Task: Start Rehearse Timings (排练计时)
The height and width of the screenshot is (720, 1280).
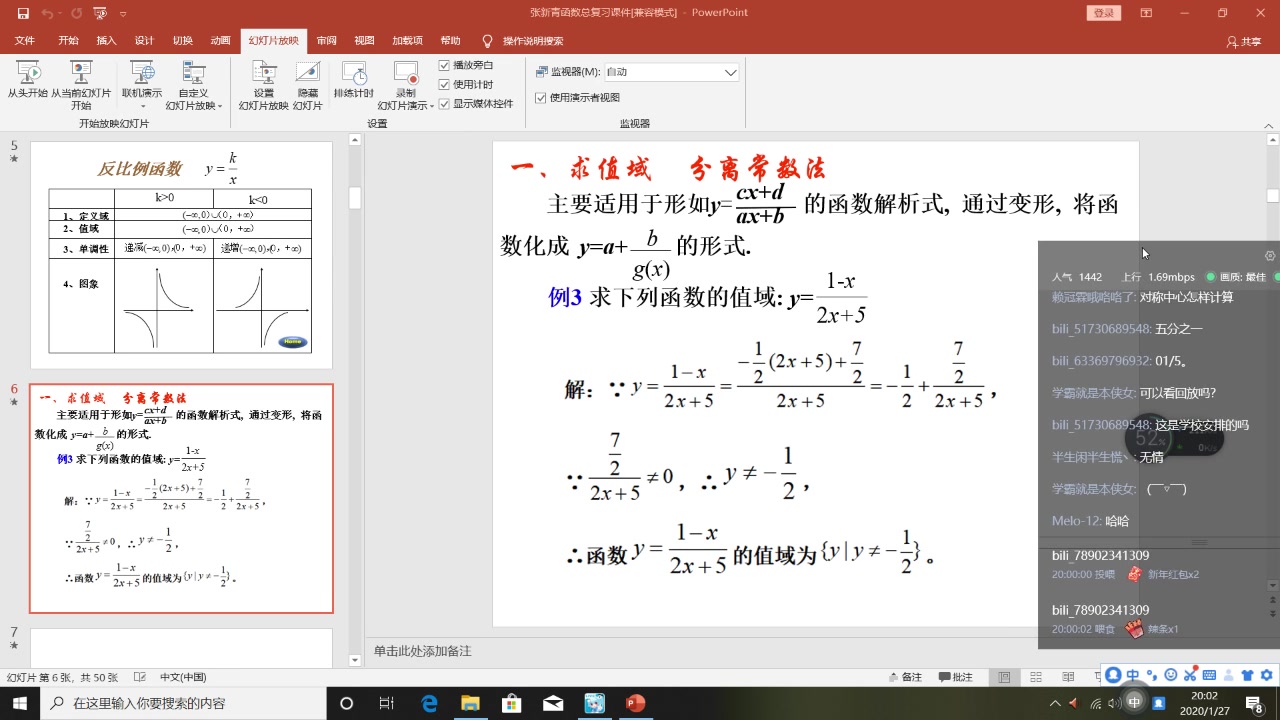Action: (352, 80)
